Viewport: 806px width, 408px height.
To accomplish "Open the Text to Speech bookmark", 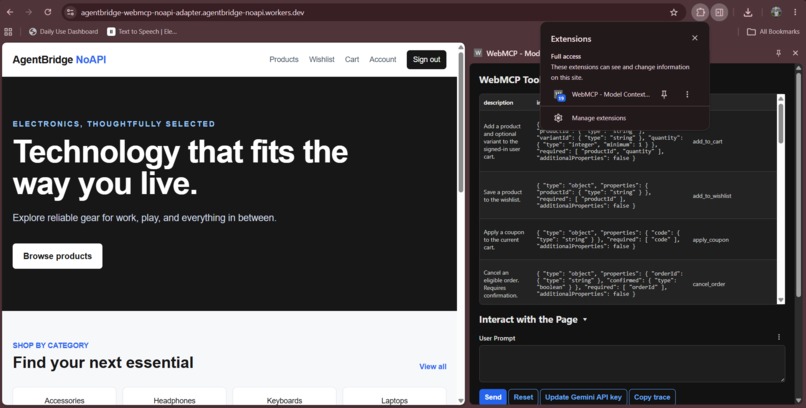I will 142,32.
